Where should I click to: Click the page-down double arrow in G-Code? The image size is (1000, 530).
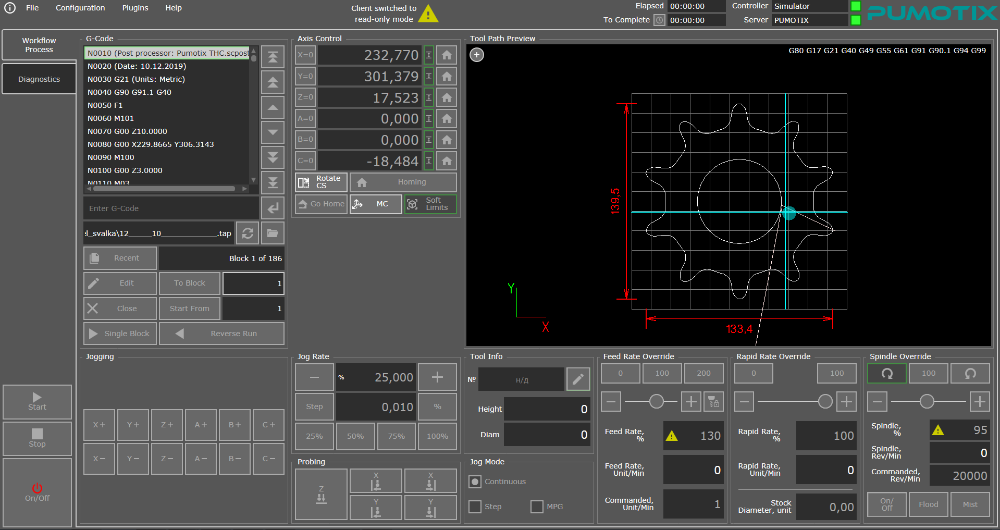(x=273, y=157)
